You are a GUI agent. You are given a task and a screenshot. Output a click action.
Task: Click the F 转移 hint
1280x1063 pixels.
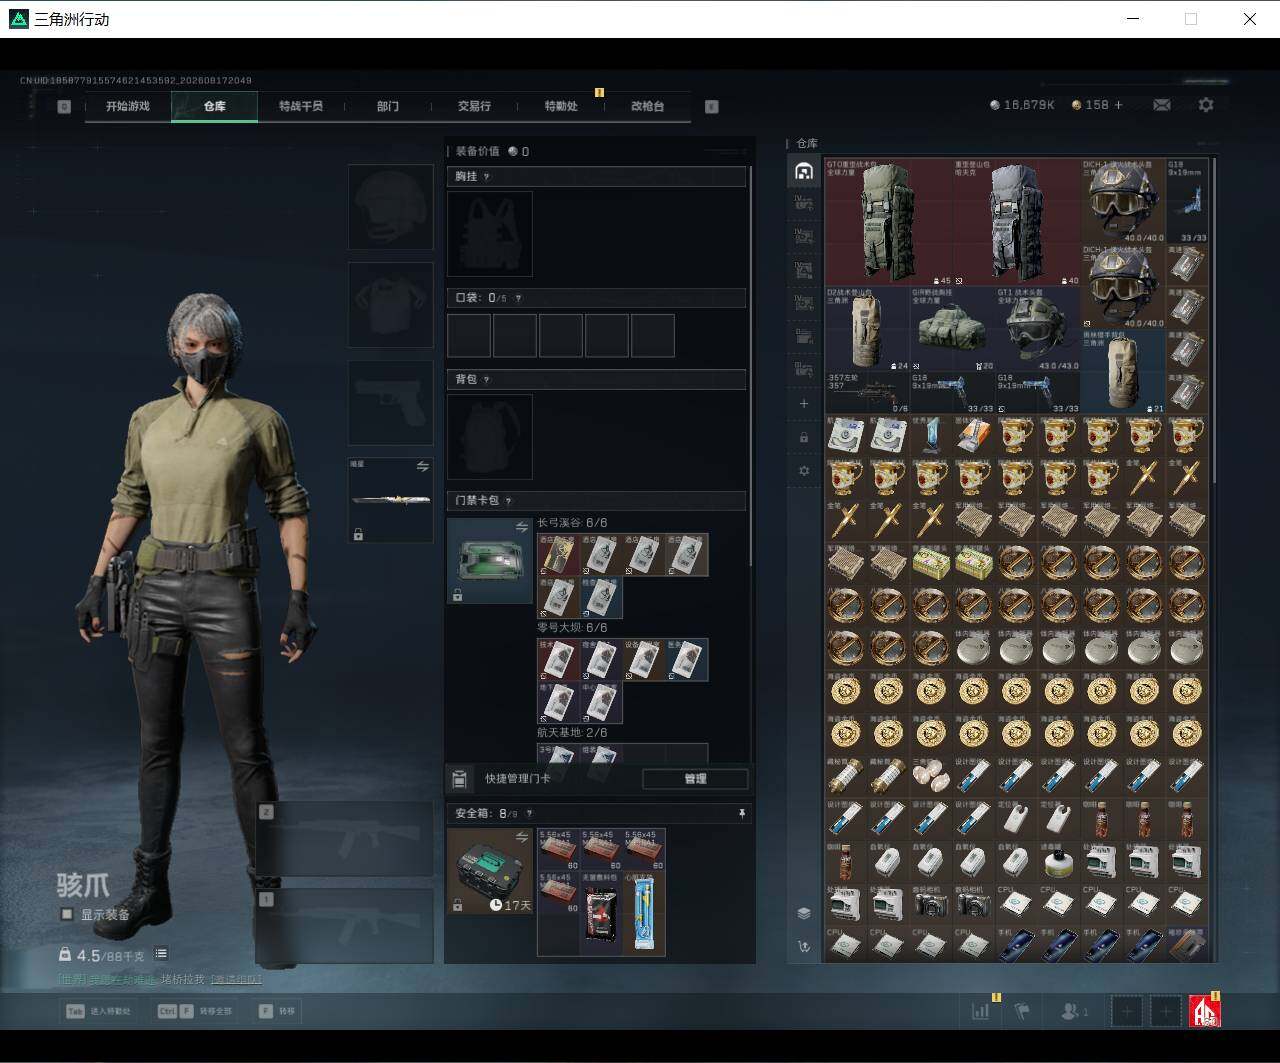point(277,1011)
